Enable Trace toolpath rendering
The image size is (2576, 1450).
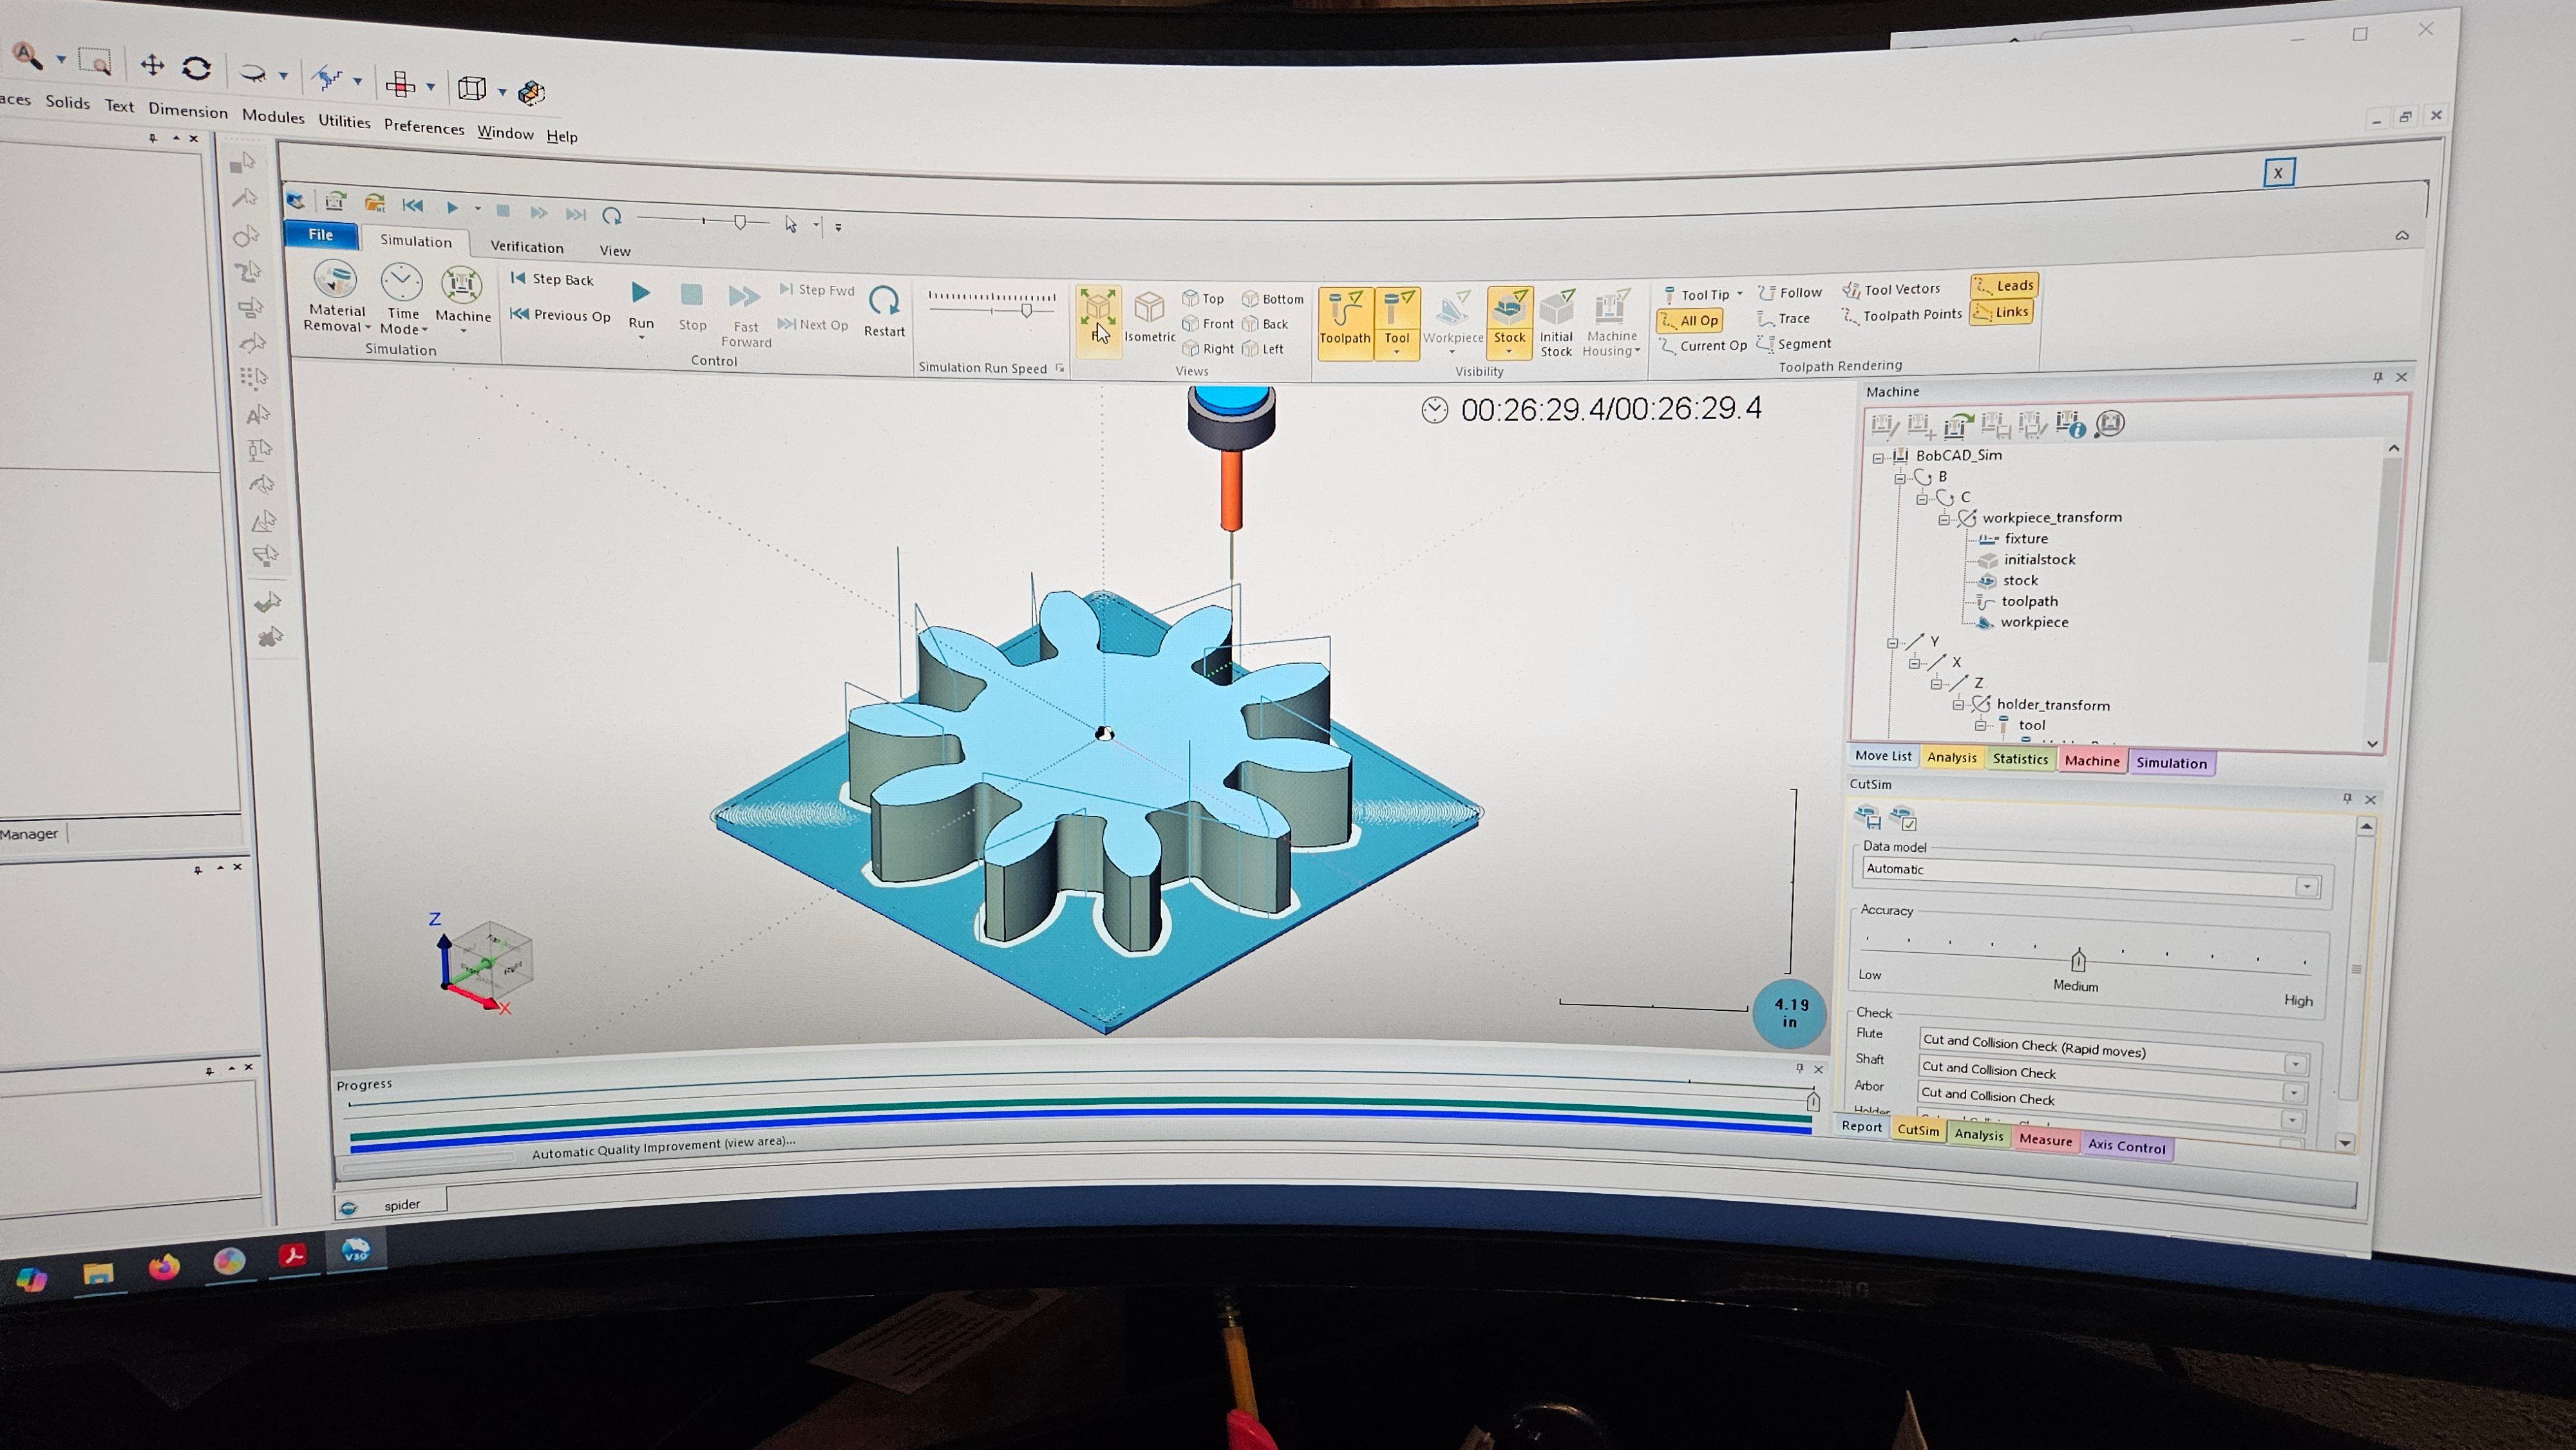coord(1784,319)
